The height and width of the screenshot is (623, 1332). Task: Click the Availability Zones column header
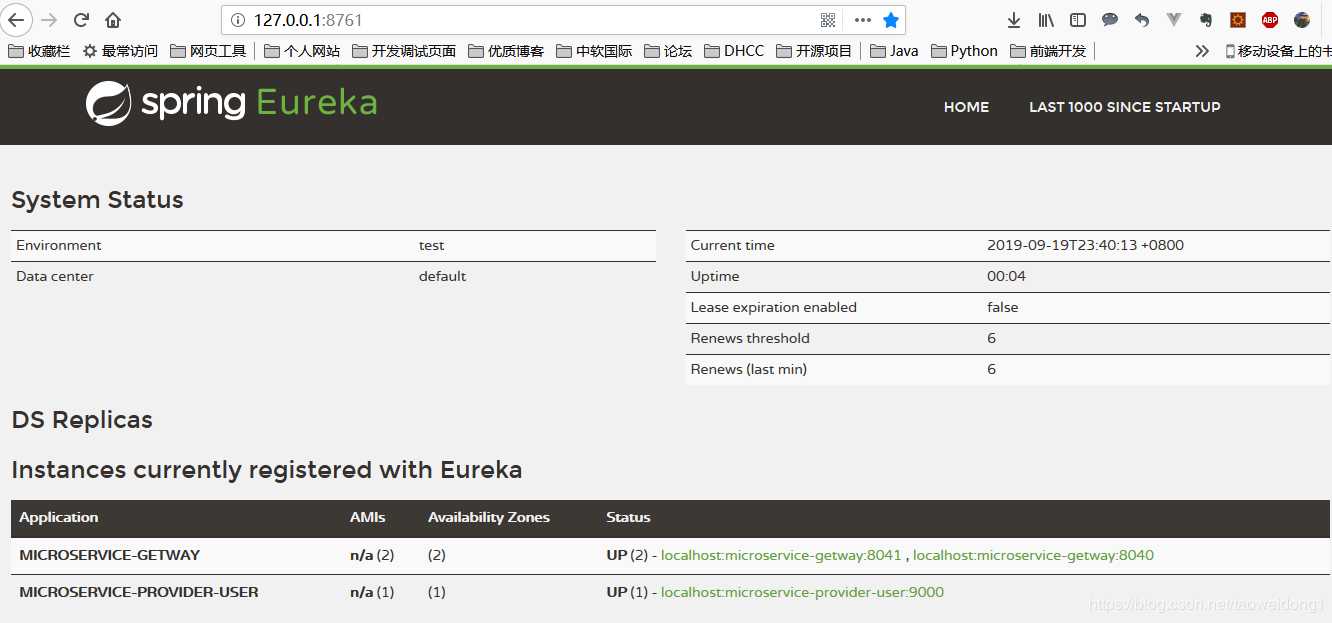(x=489, y=517)
